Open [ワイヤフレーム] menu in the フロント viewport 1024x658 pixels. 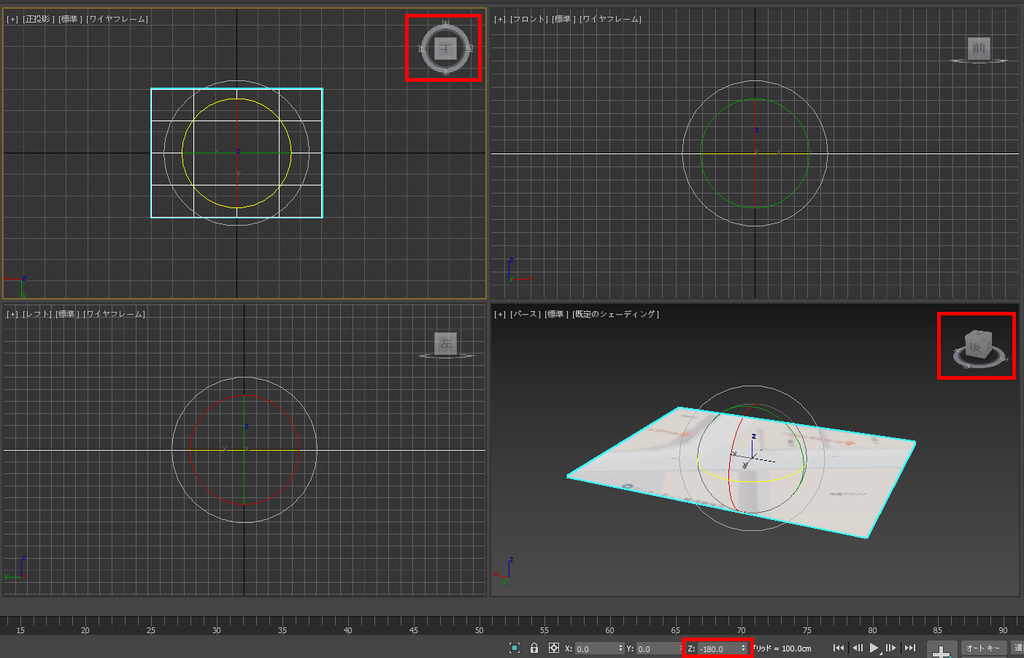(x=611, y=19)
